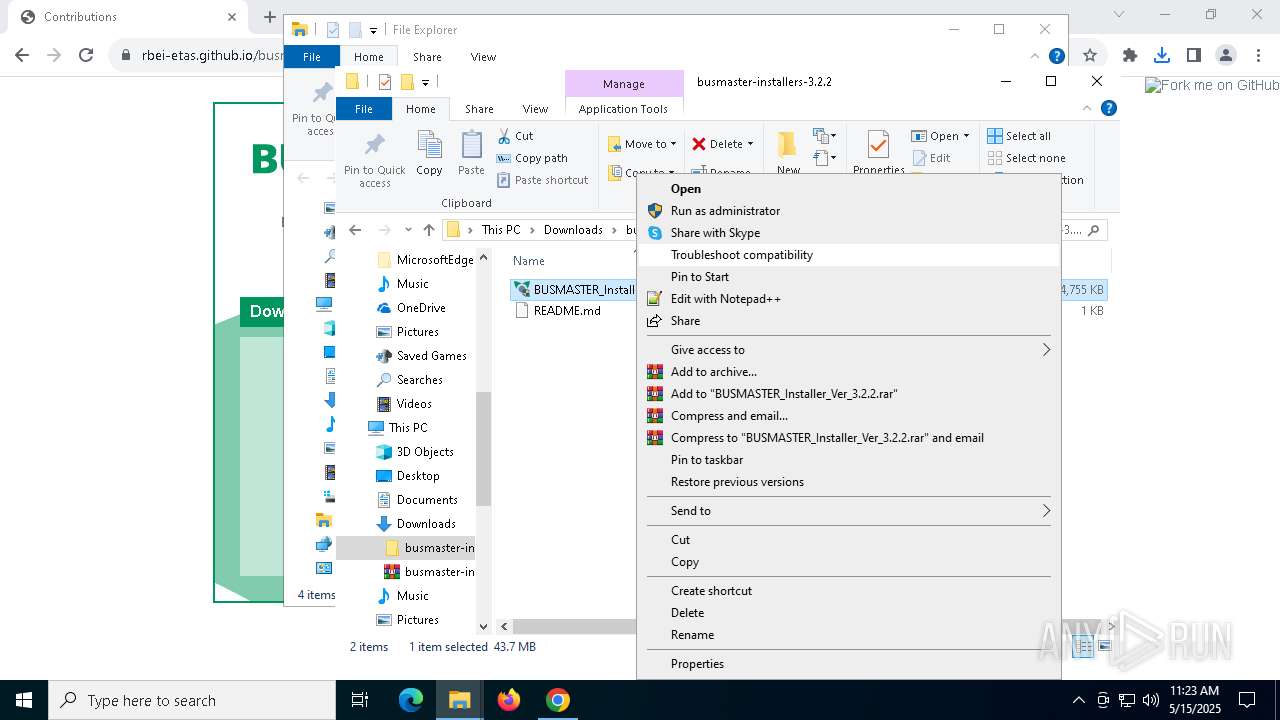
Task: Click Paste shortcut in ribbon
Action: [x=543, y=180]
